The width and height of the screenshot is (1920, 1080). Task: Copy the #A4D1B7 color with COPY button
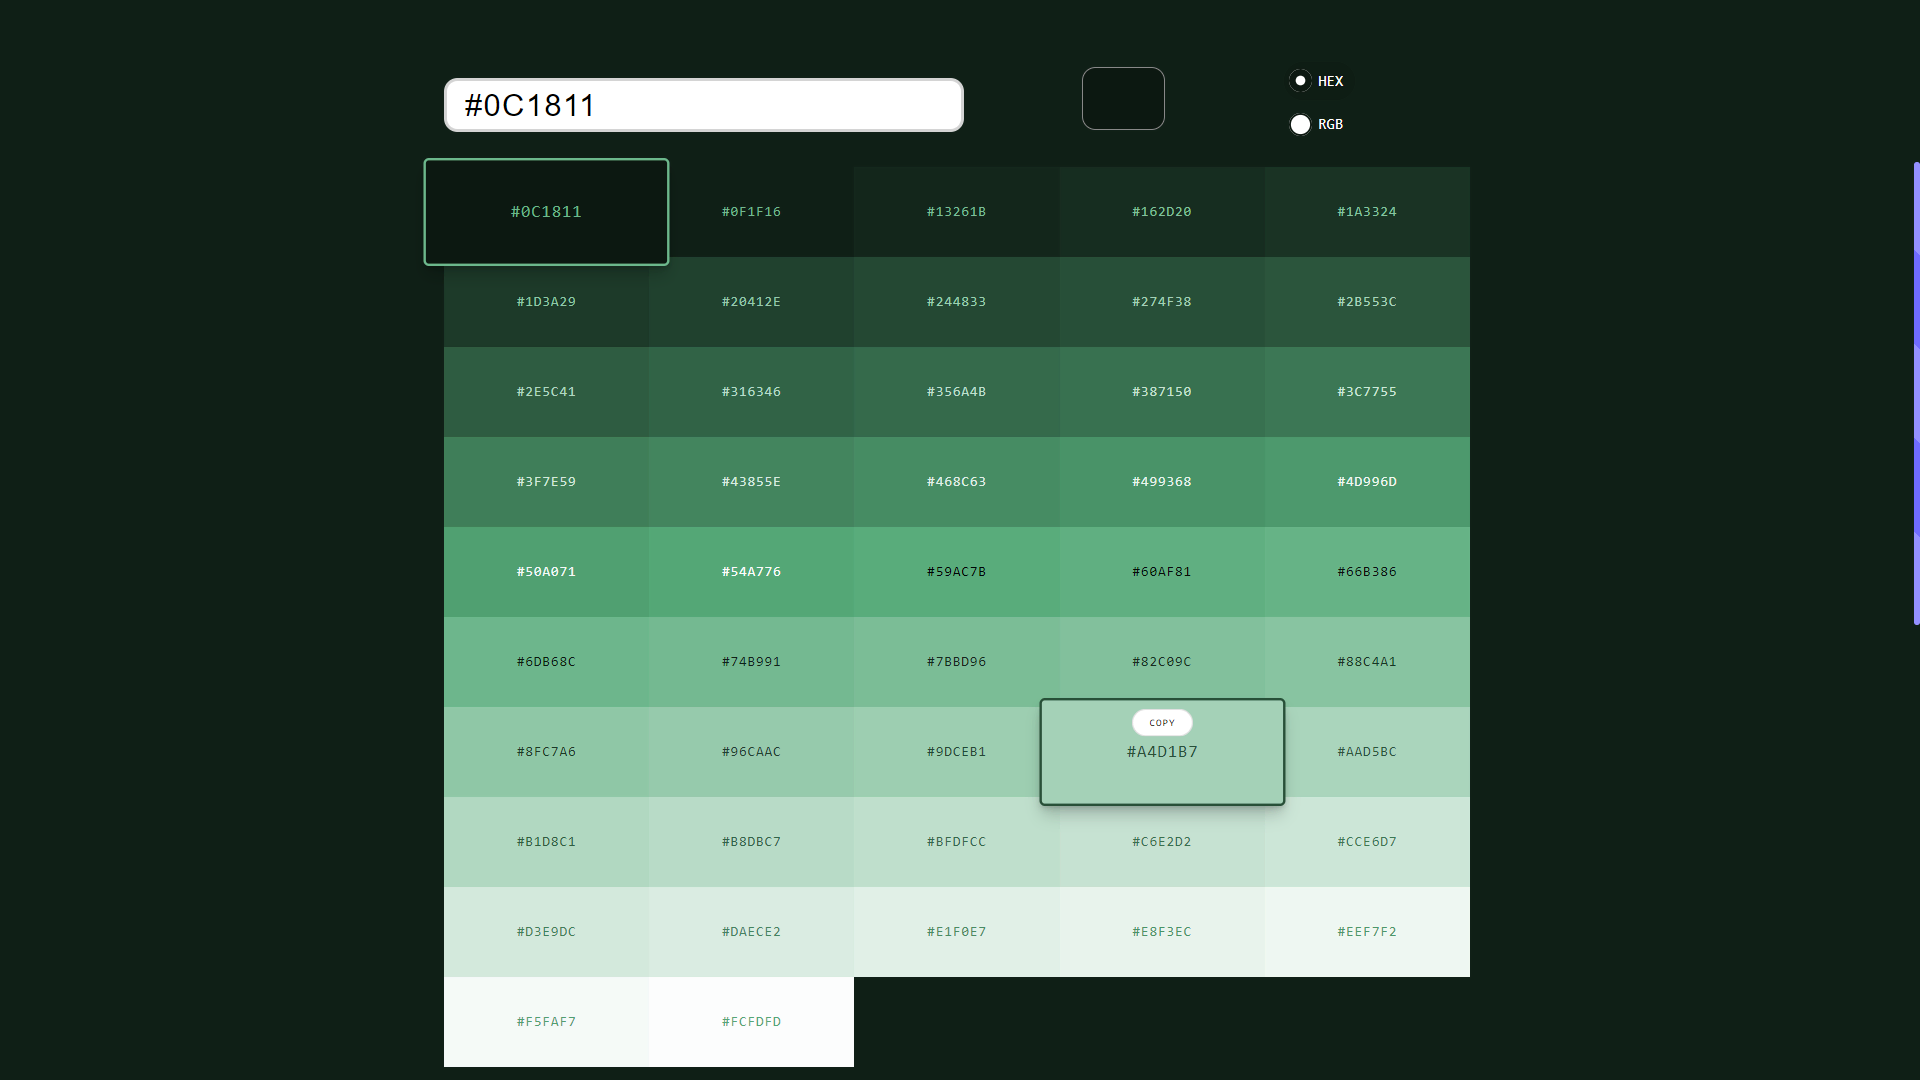pyautogui.click(x=1162, y=722)
